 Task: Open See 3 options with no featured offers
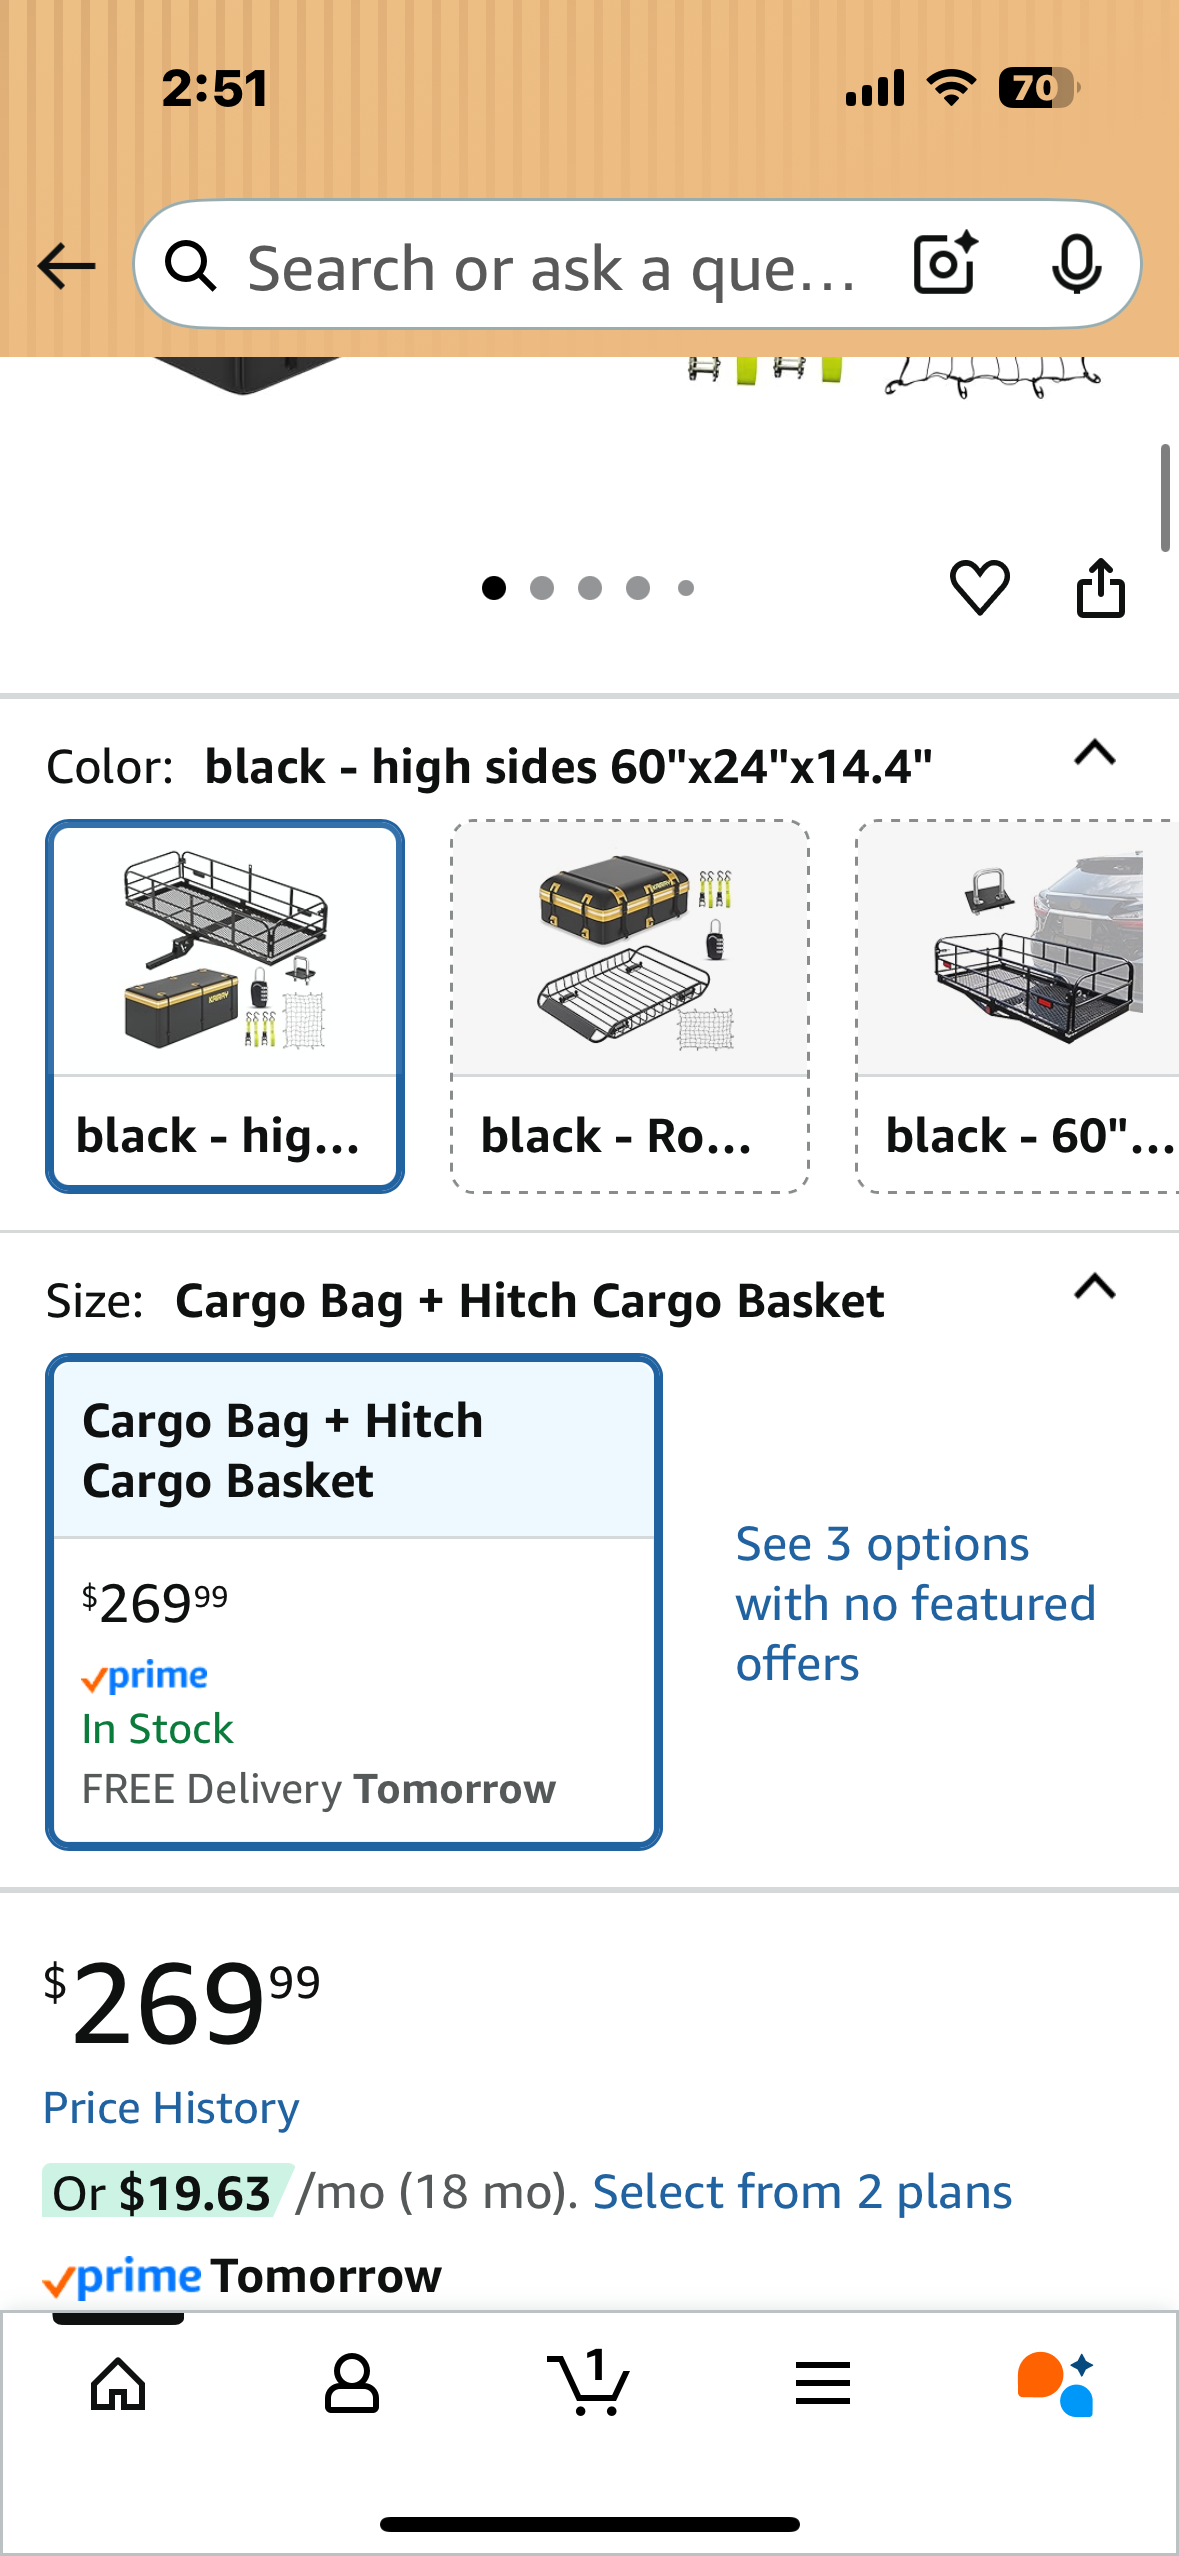(x=915, y=1604)
